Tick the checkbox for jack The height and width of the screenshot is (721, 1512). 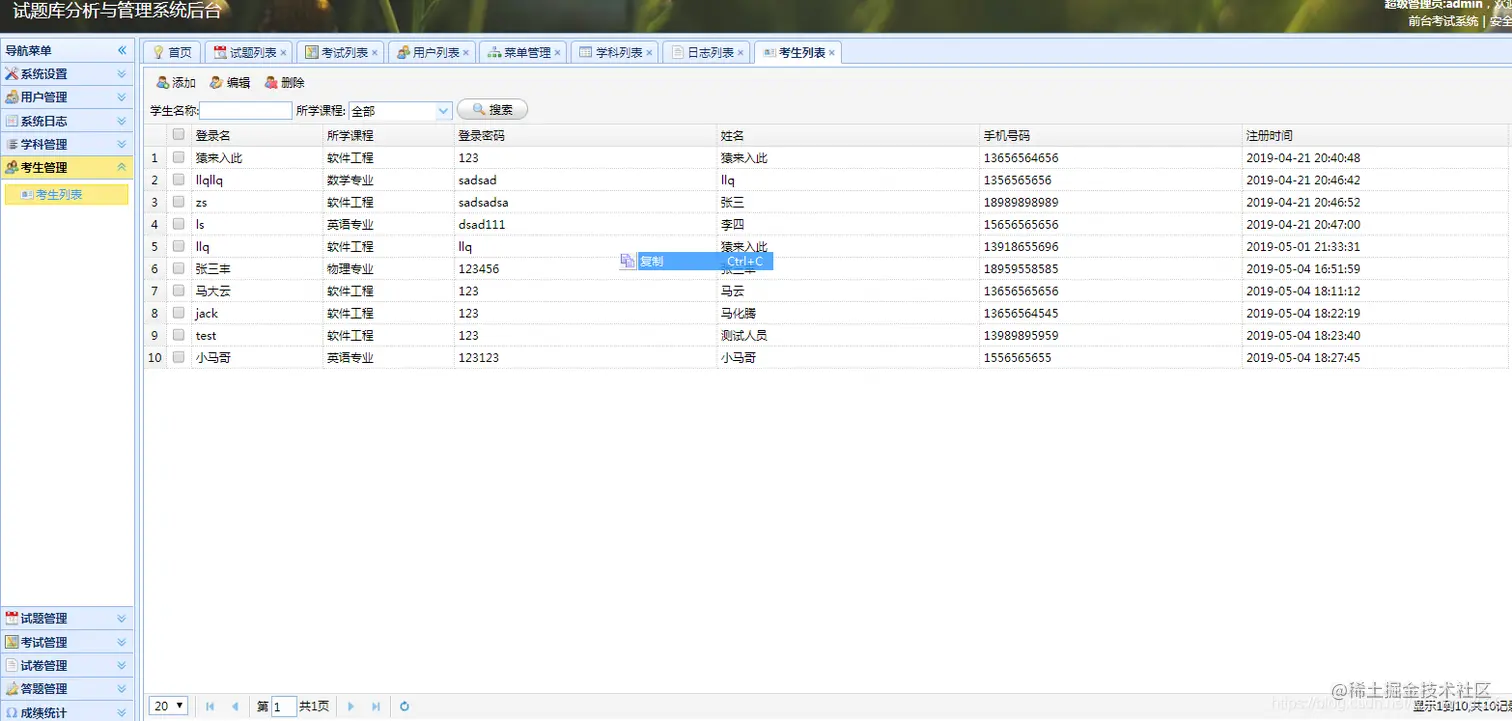click(x=179, y=313)
